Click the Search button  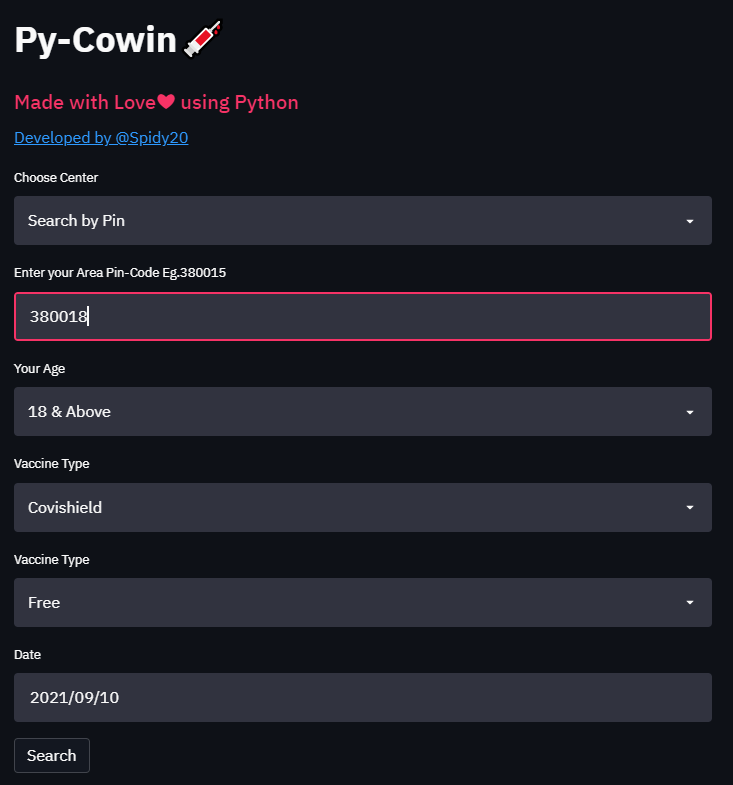tap(52, 755)
